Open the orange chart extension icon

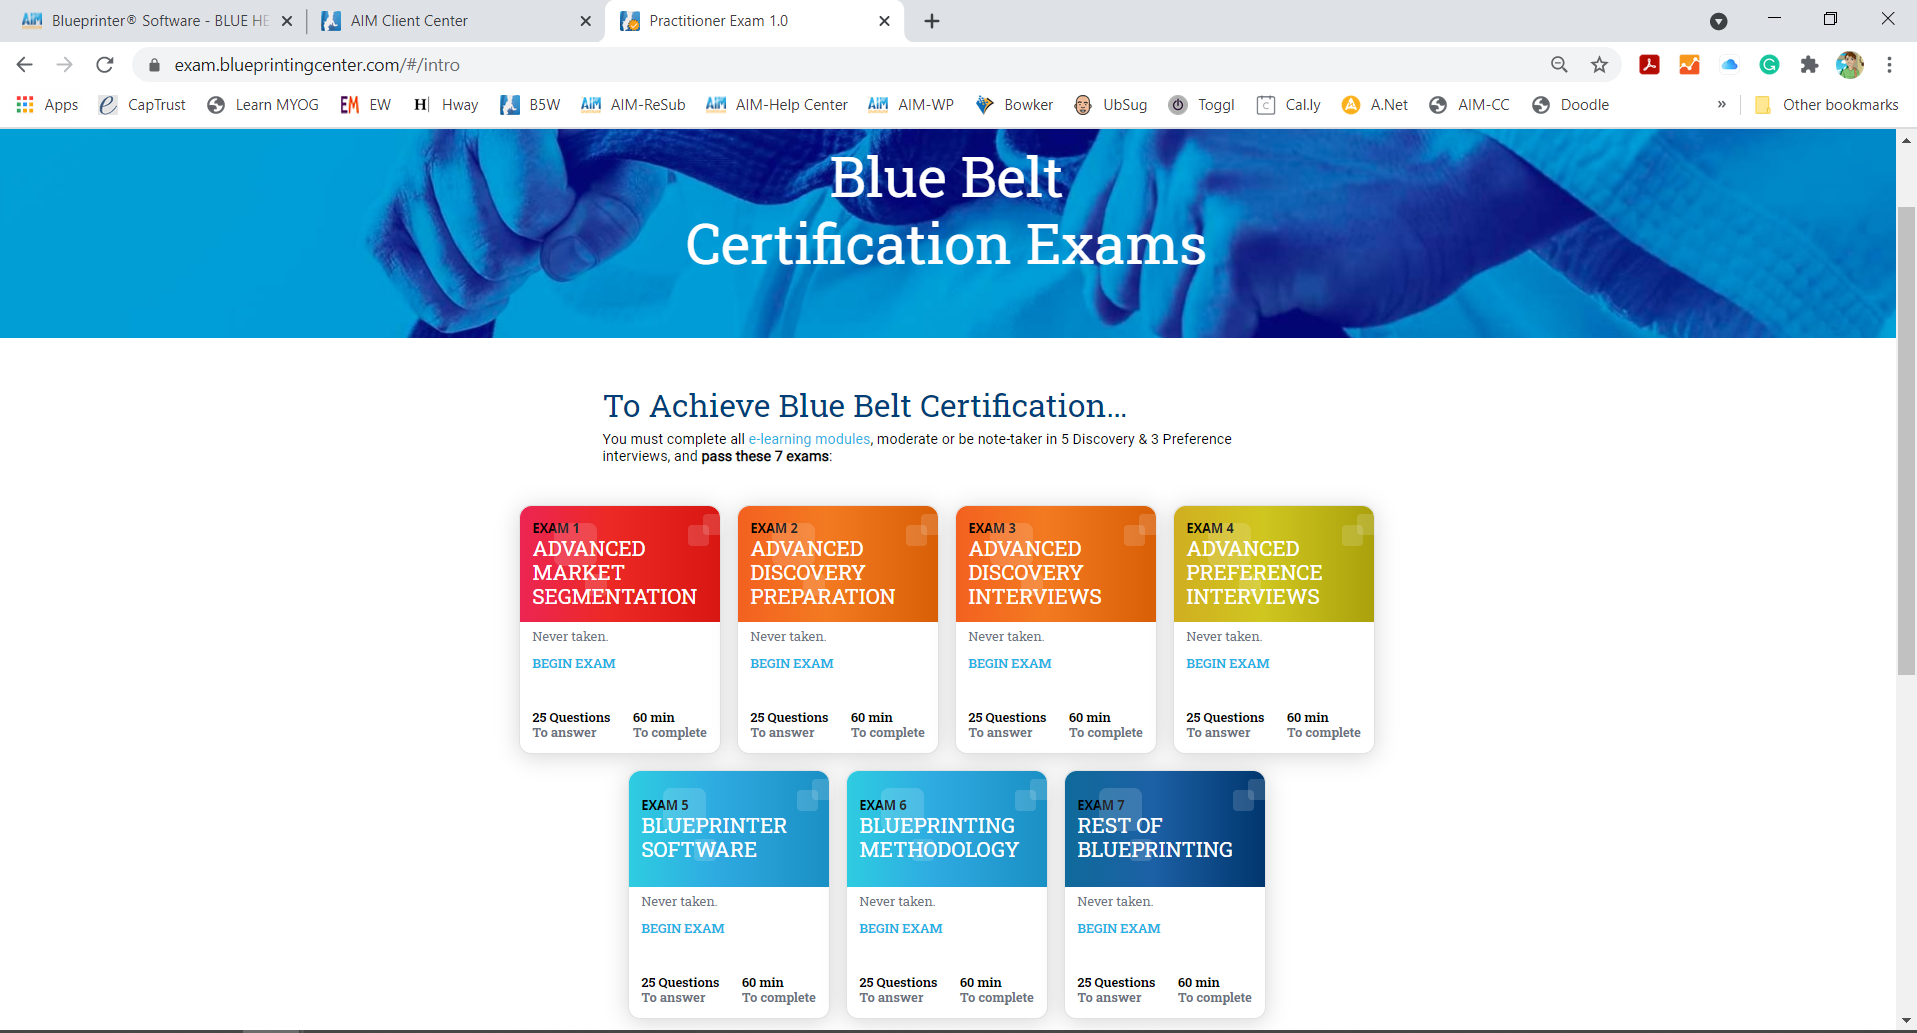(x=1690, y=65)
